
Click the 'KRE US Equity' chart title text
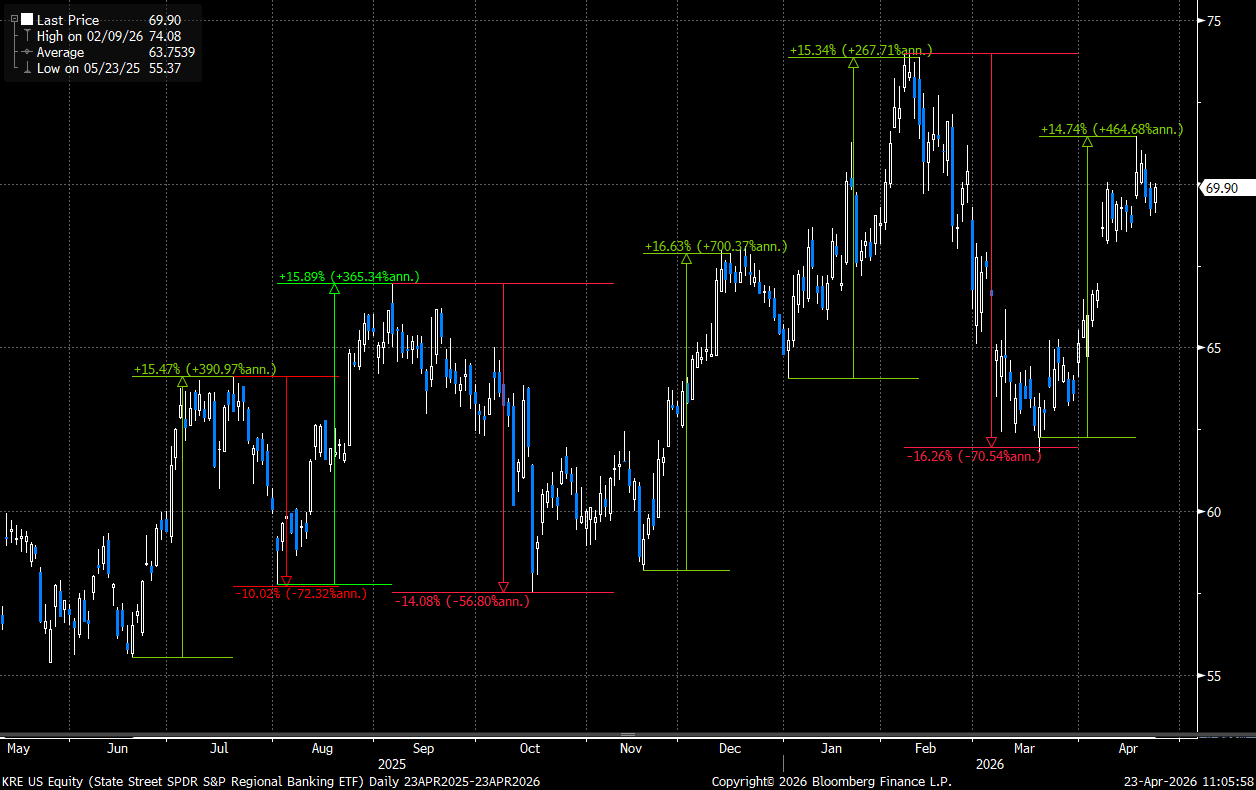[42, 781]
